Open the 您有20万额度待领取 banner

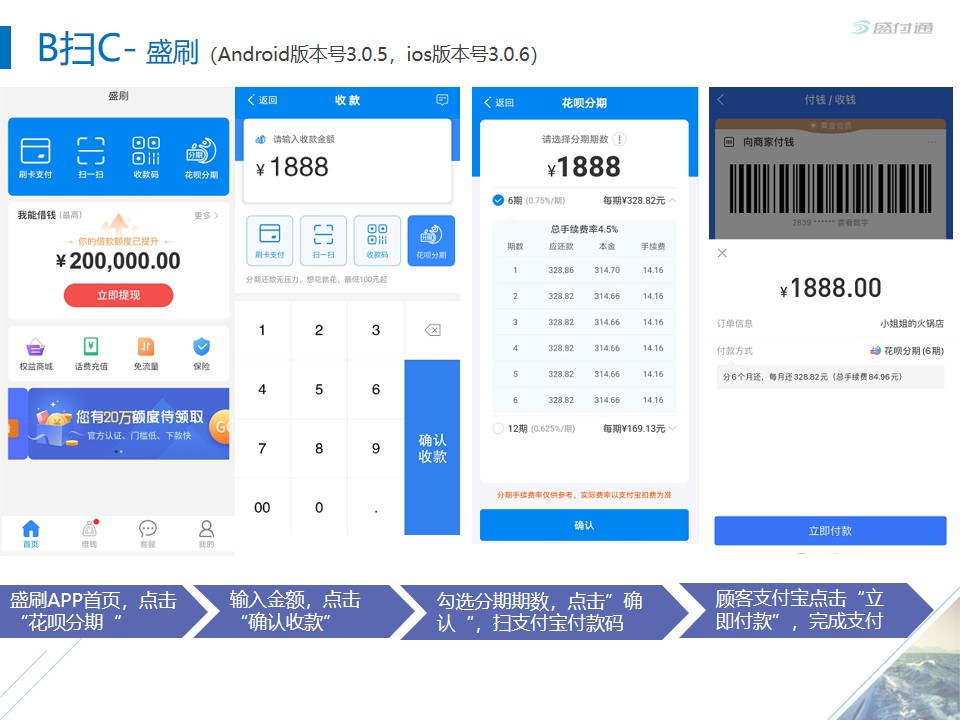coord(129,424)
